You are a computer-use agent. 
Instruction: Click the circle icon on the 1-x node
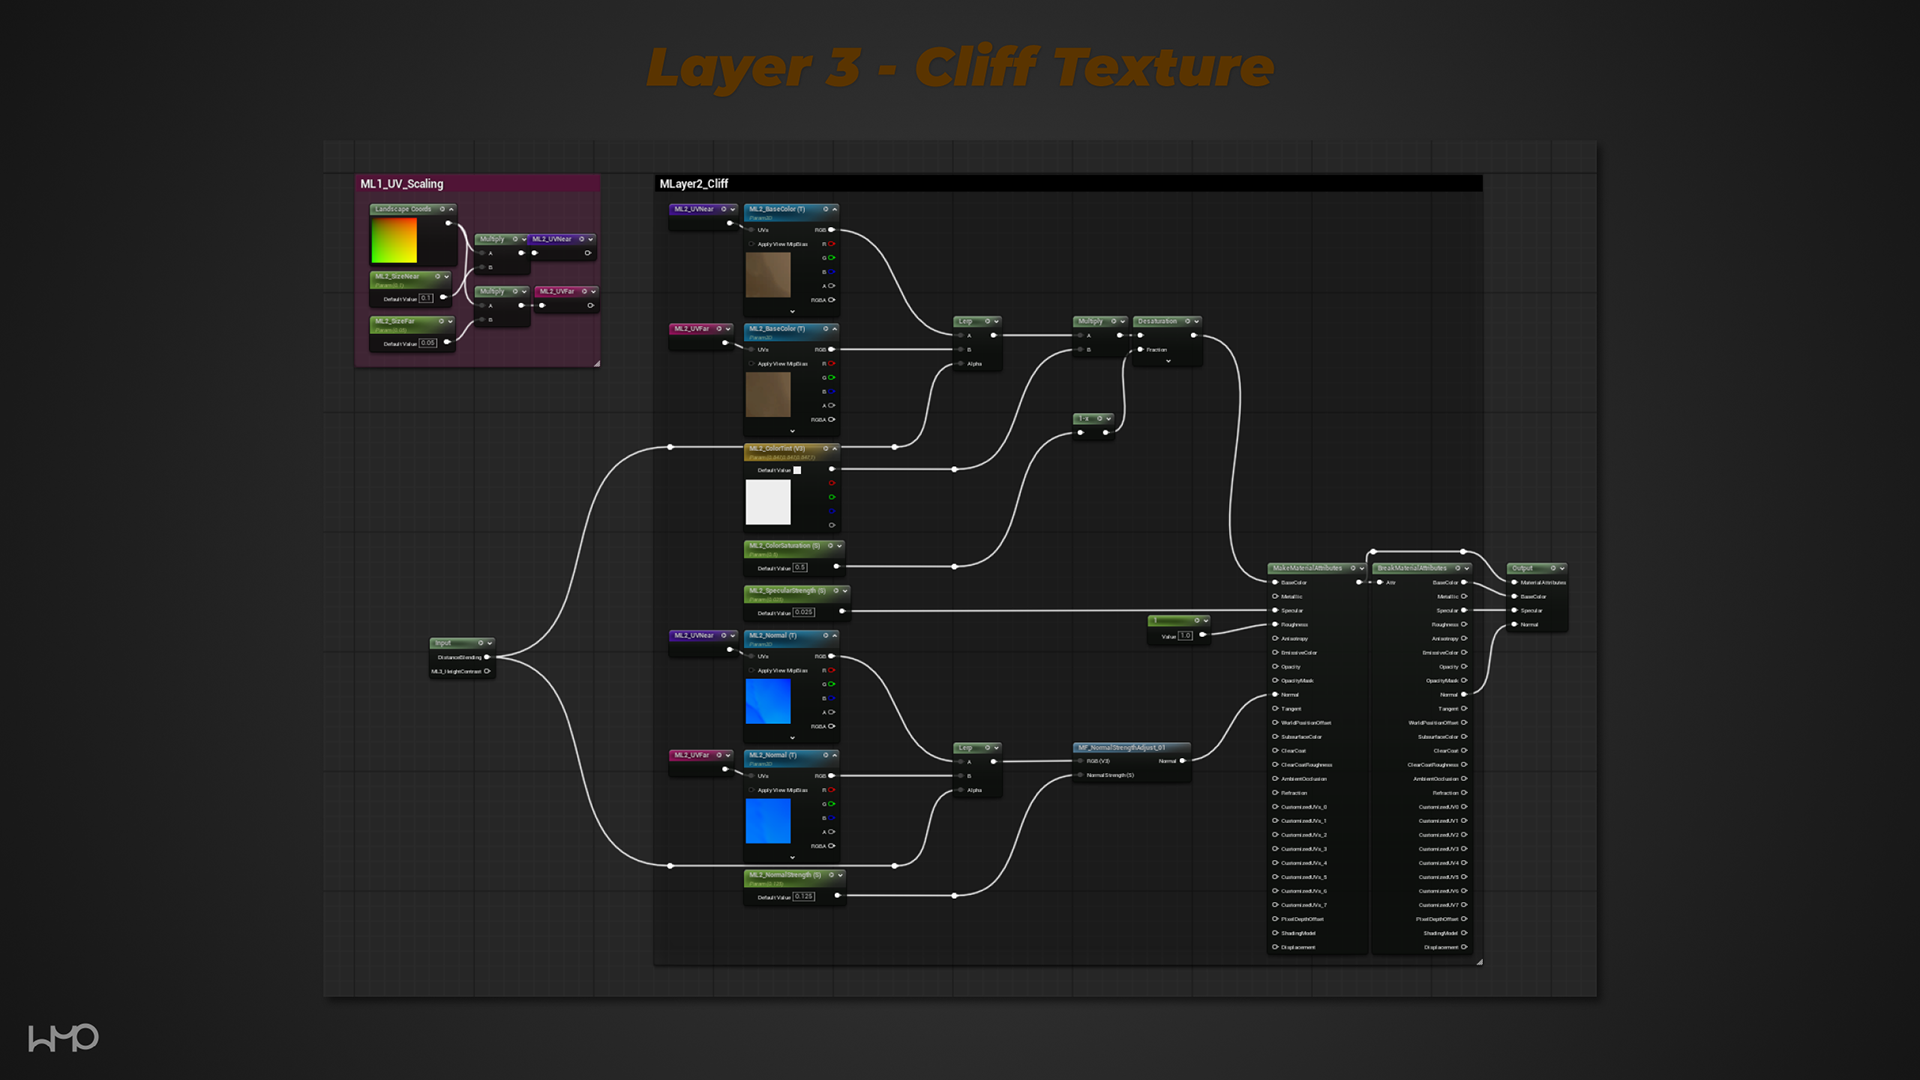[1099, 418]
